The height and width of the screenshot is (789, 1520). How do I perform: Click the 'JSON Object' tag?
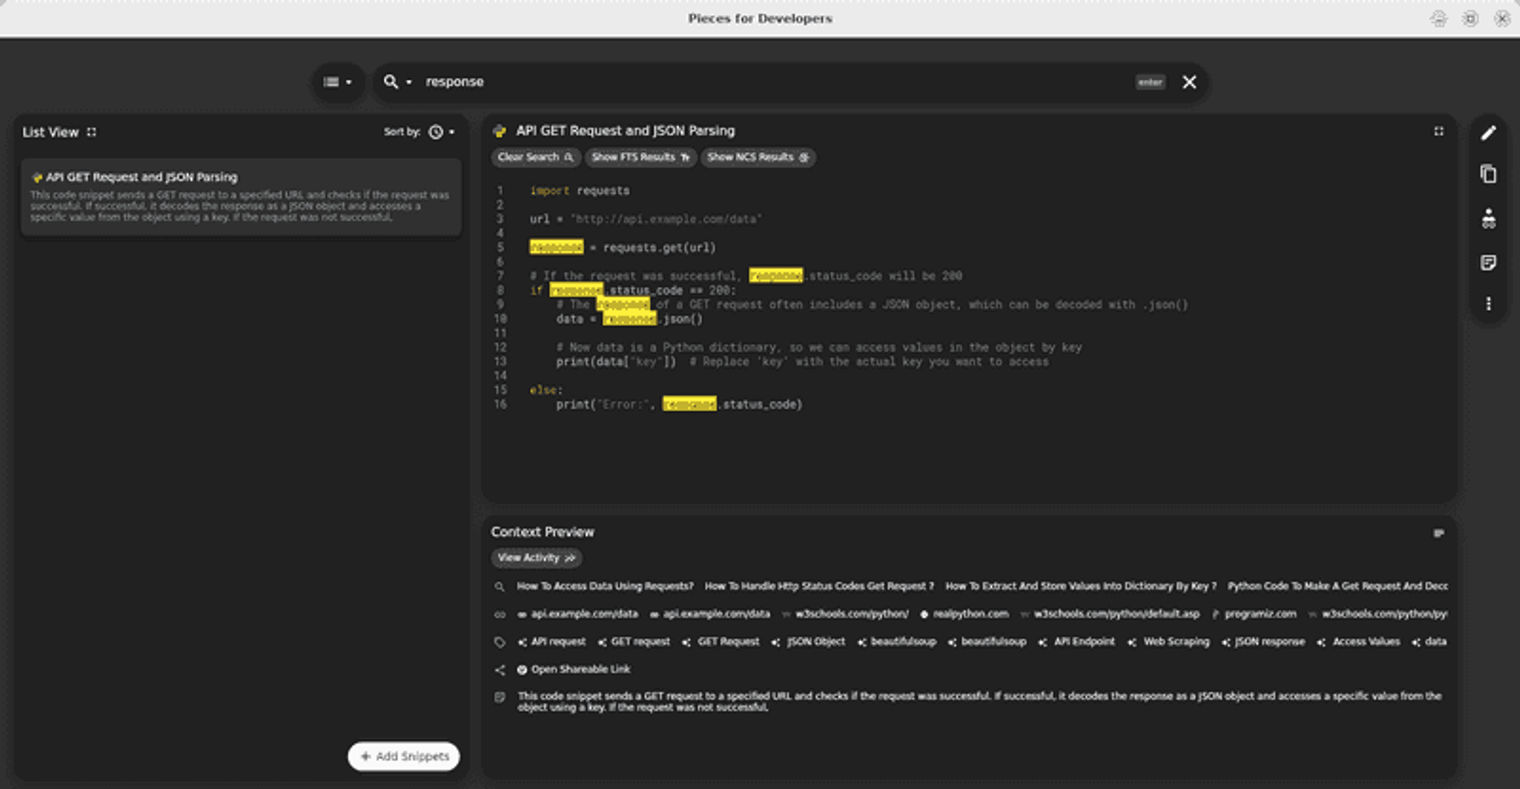click(809, 642)
